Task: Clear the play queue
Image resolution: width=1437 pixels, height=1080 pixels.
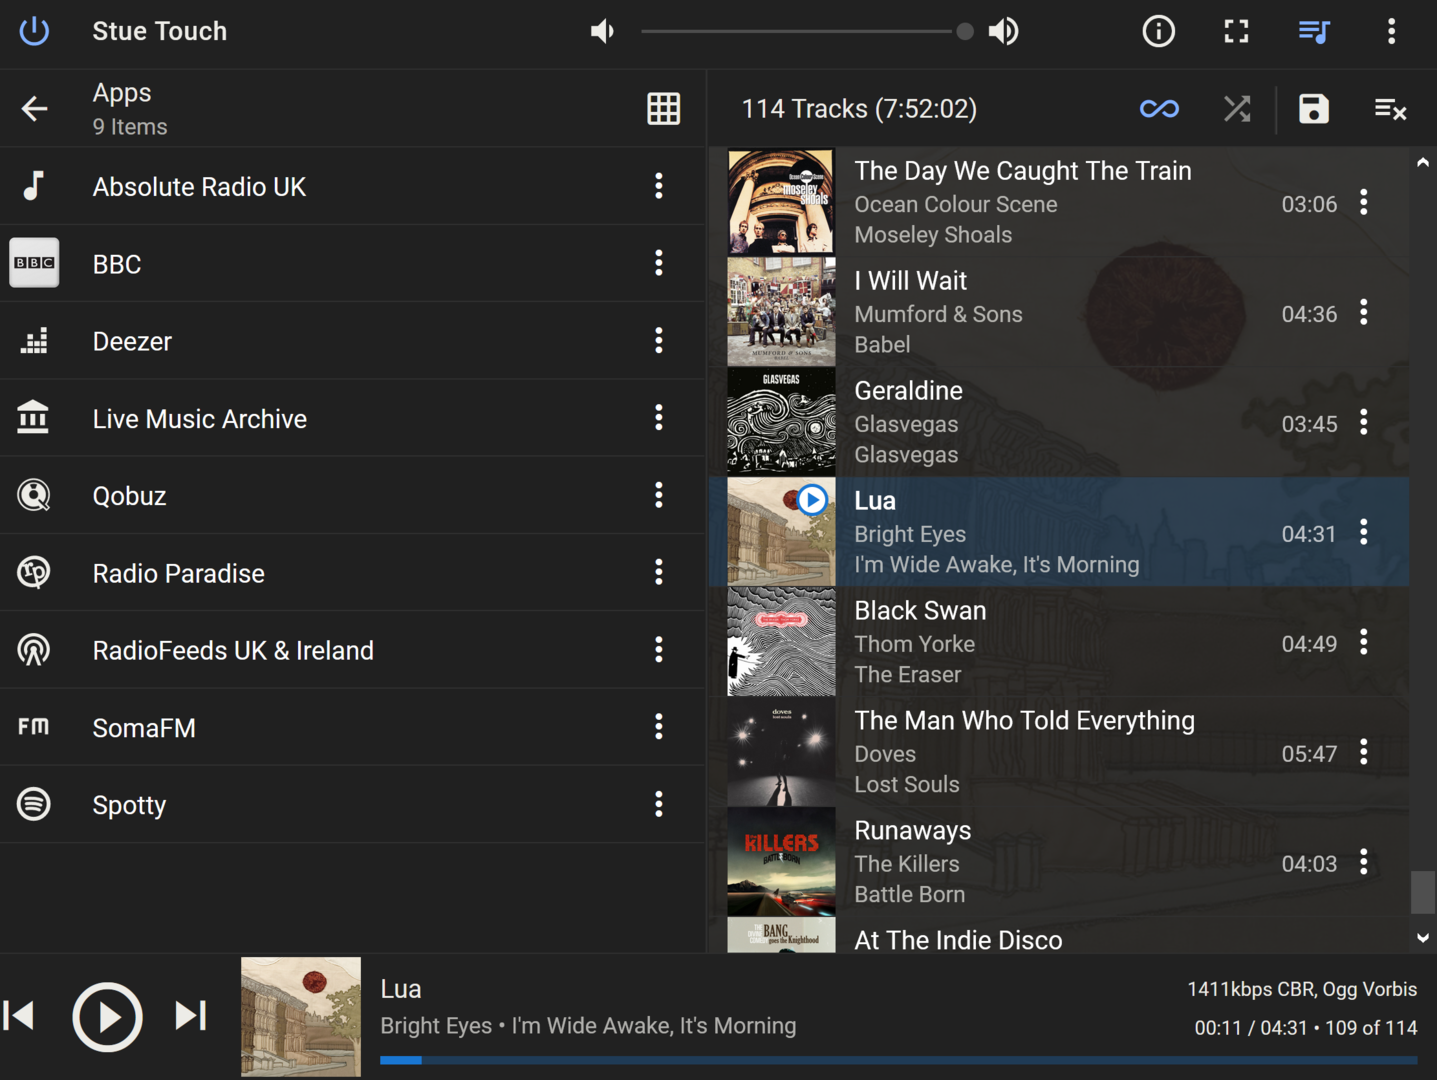Action: click(x=1390, y=108)
